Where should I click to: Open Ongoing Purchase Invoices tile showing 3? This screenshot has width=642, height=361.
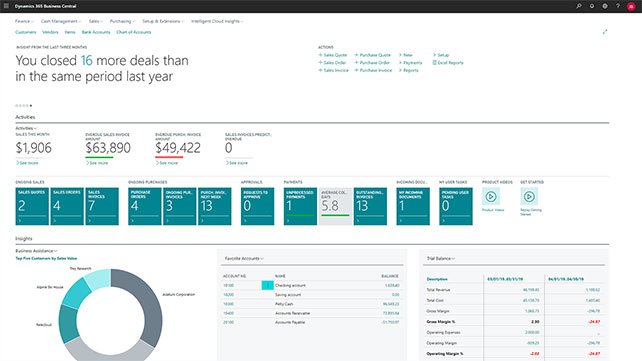(x=179, y=206)
